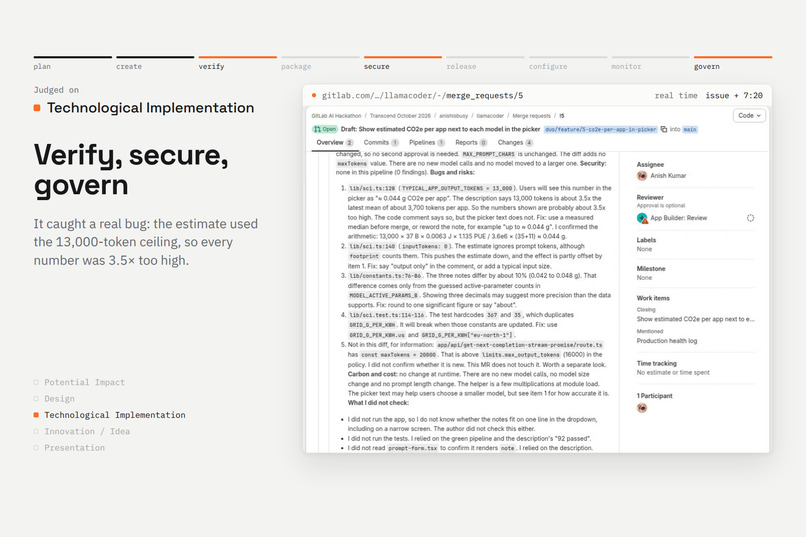Click the Transcend October 2026 breadcrumb
This screenshot has width=806, height=537.
[x=400, y=116]
